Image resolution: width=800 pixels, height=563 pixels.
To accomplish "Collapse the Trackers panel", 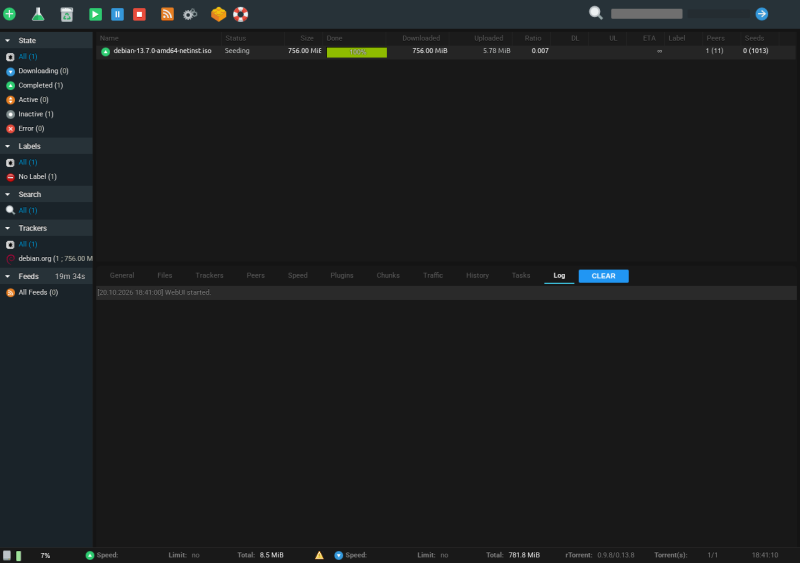I will 8,228.
